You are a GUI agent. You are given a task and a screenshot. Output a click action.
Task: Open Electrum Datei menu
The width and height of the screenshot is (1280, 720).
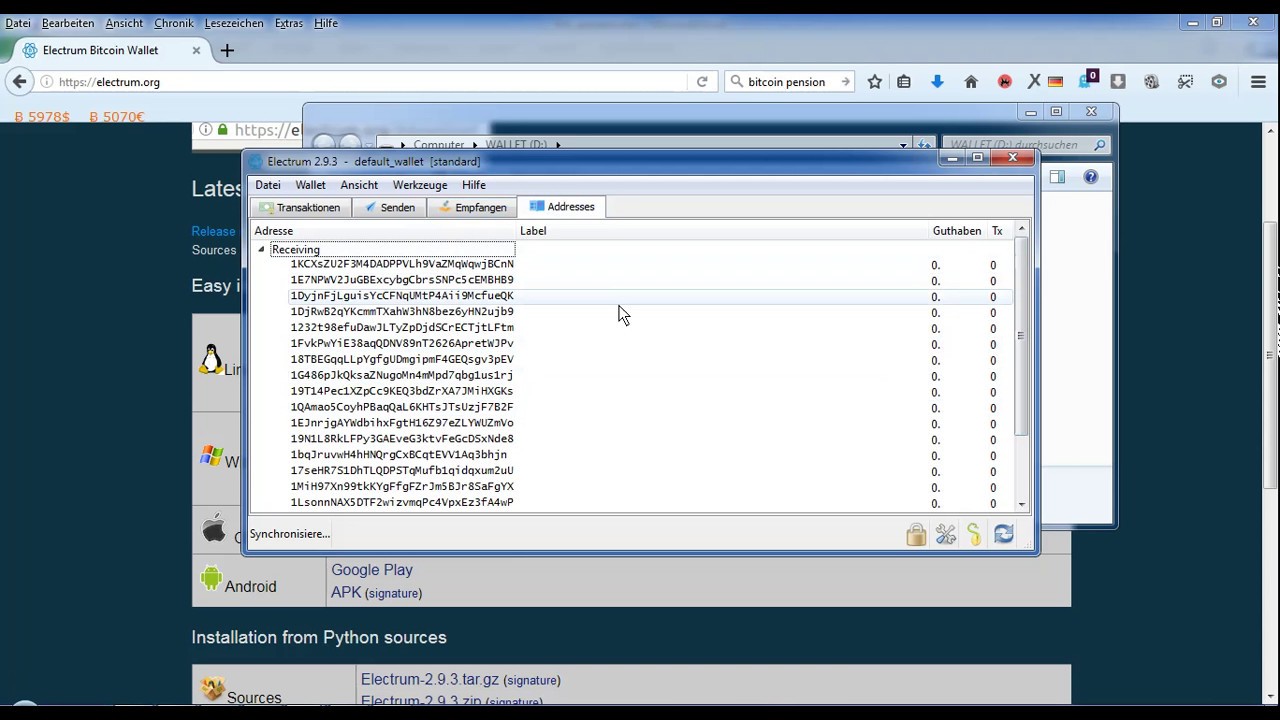[268, 185]
